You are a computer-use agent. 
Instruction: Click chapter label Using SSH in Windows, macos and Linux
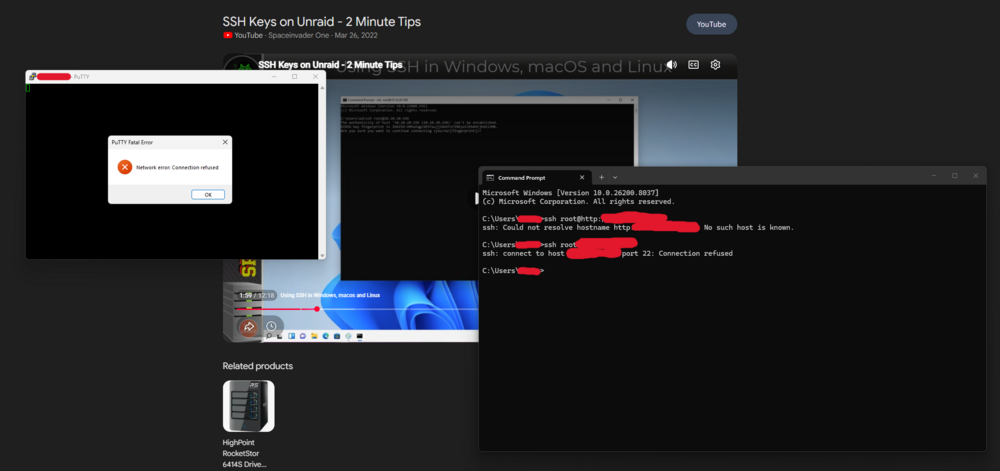click(330, 295)
